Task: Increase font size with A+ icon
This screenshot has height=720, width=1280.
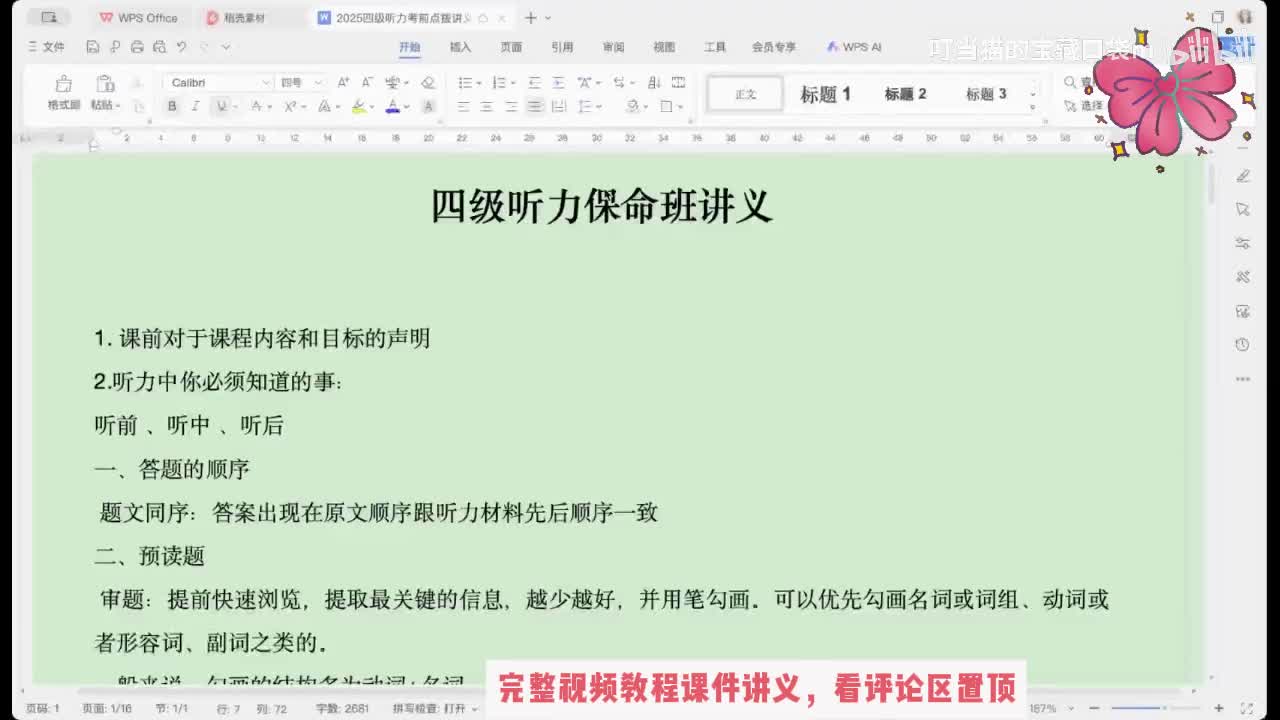Action: (343, 83)
